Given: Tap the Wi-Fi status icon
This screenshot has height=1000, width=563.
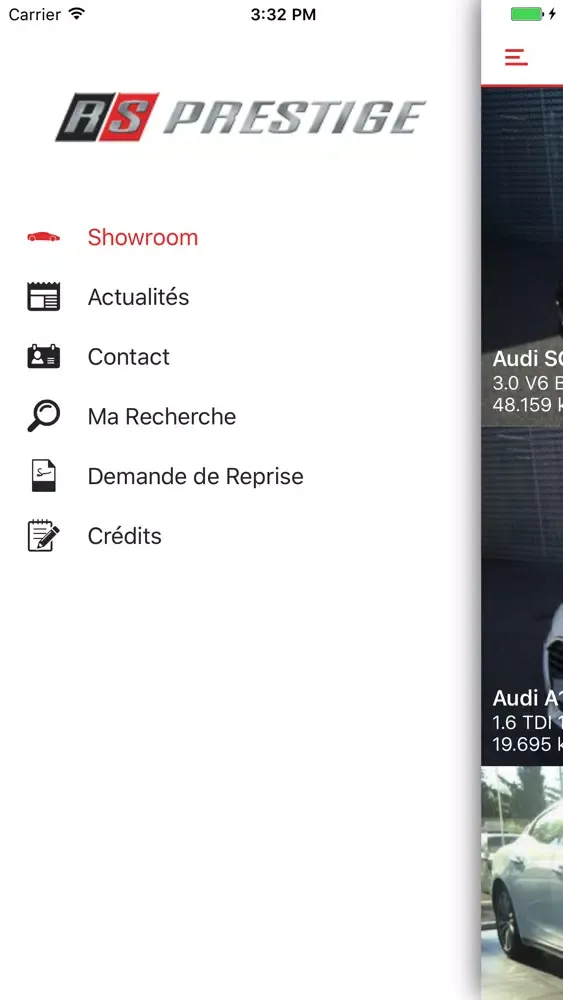Looking at the screenshot, I should point(77,13).
